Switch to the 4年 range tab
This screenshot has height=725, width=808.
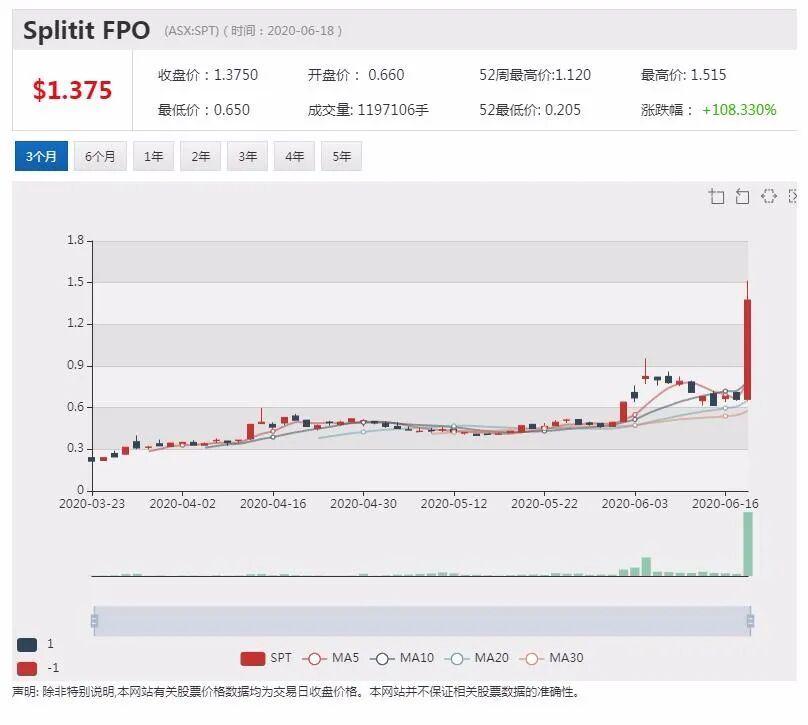click(x=294, y=156)
